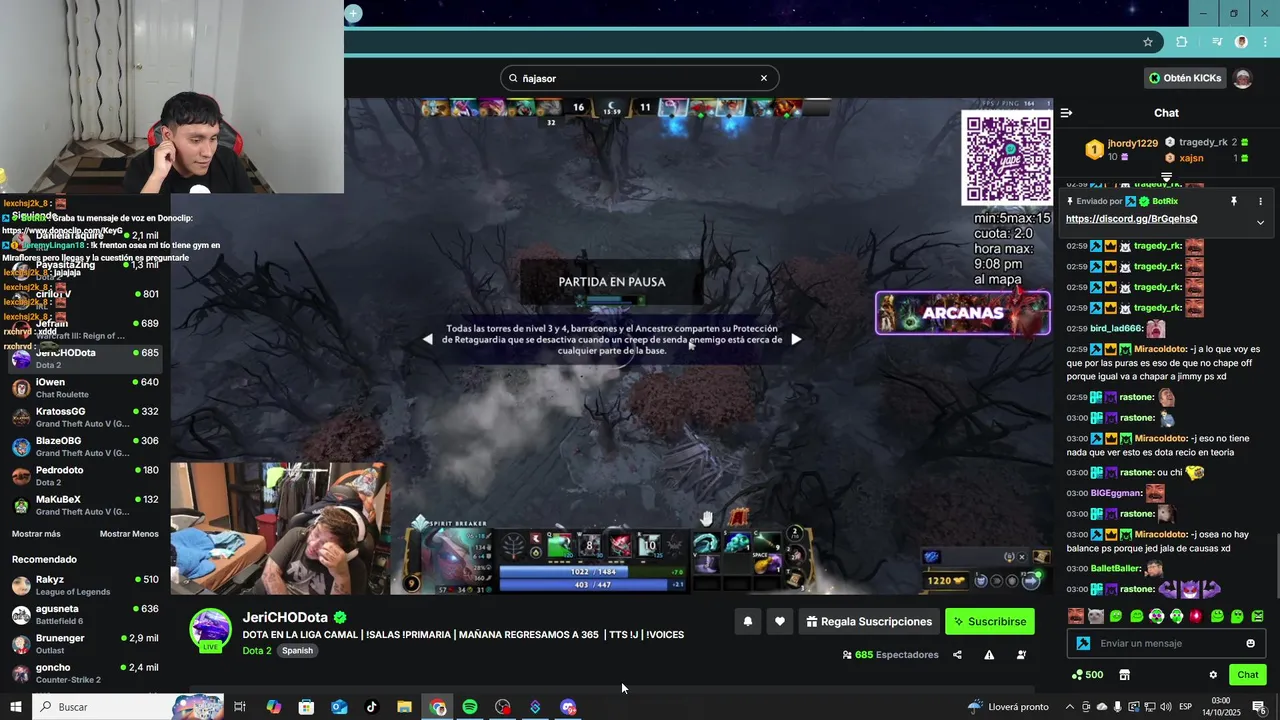The height and width of the screenshot is (720, 1280).
Task: Click the JeriCHODota channel name
Action: tap(285, 618)
